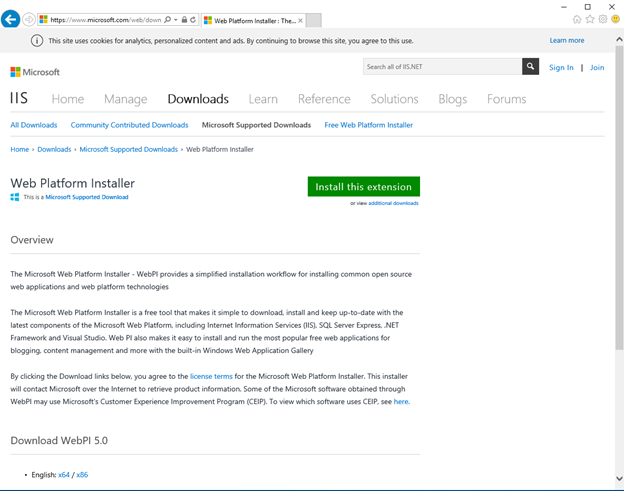Image resolution: width=624 pixels, height=491 pixels.
Task: Click the Home breadcrumb link
Action: click(x=20, y=149)
